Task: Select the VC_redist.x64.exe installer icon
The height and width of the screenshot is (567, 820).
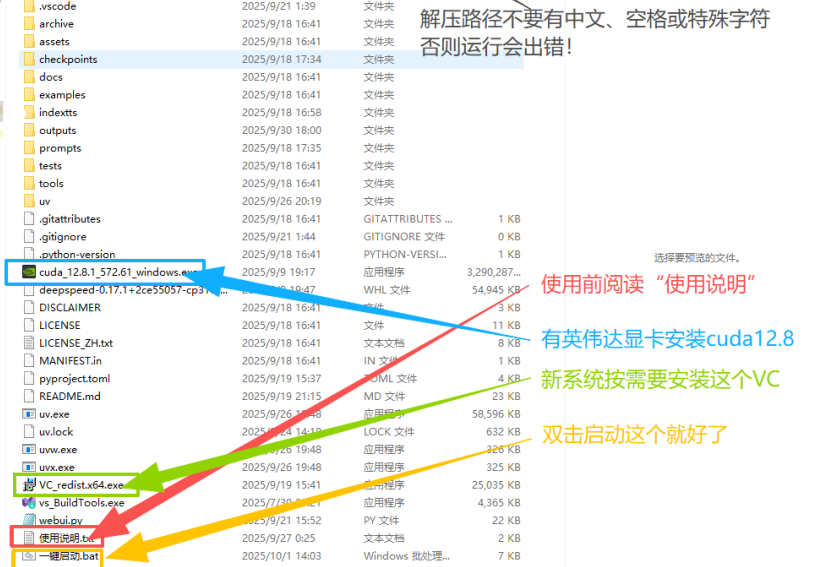Action: [x=28, y=485]
